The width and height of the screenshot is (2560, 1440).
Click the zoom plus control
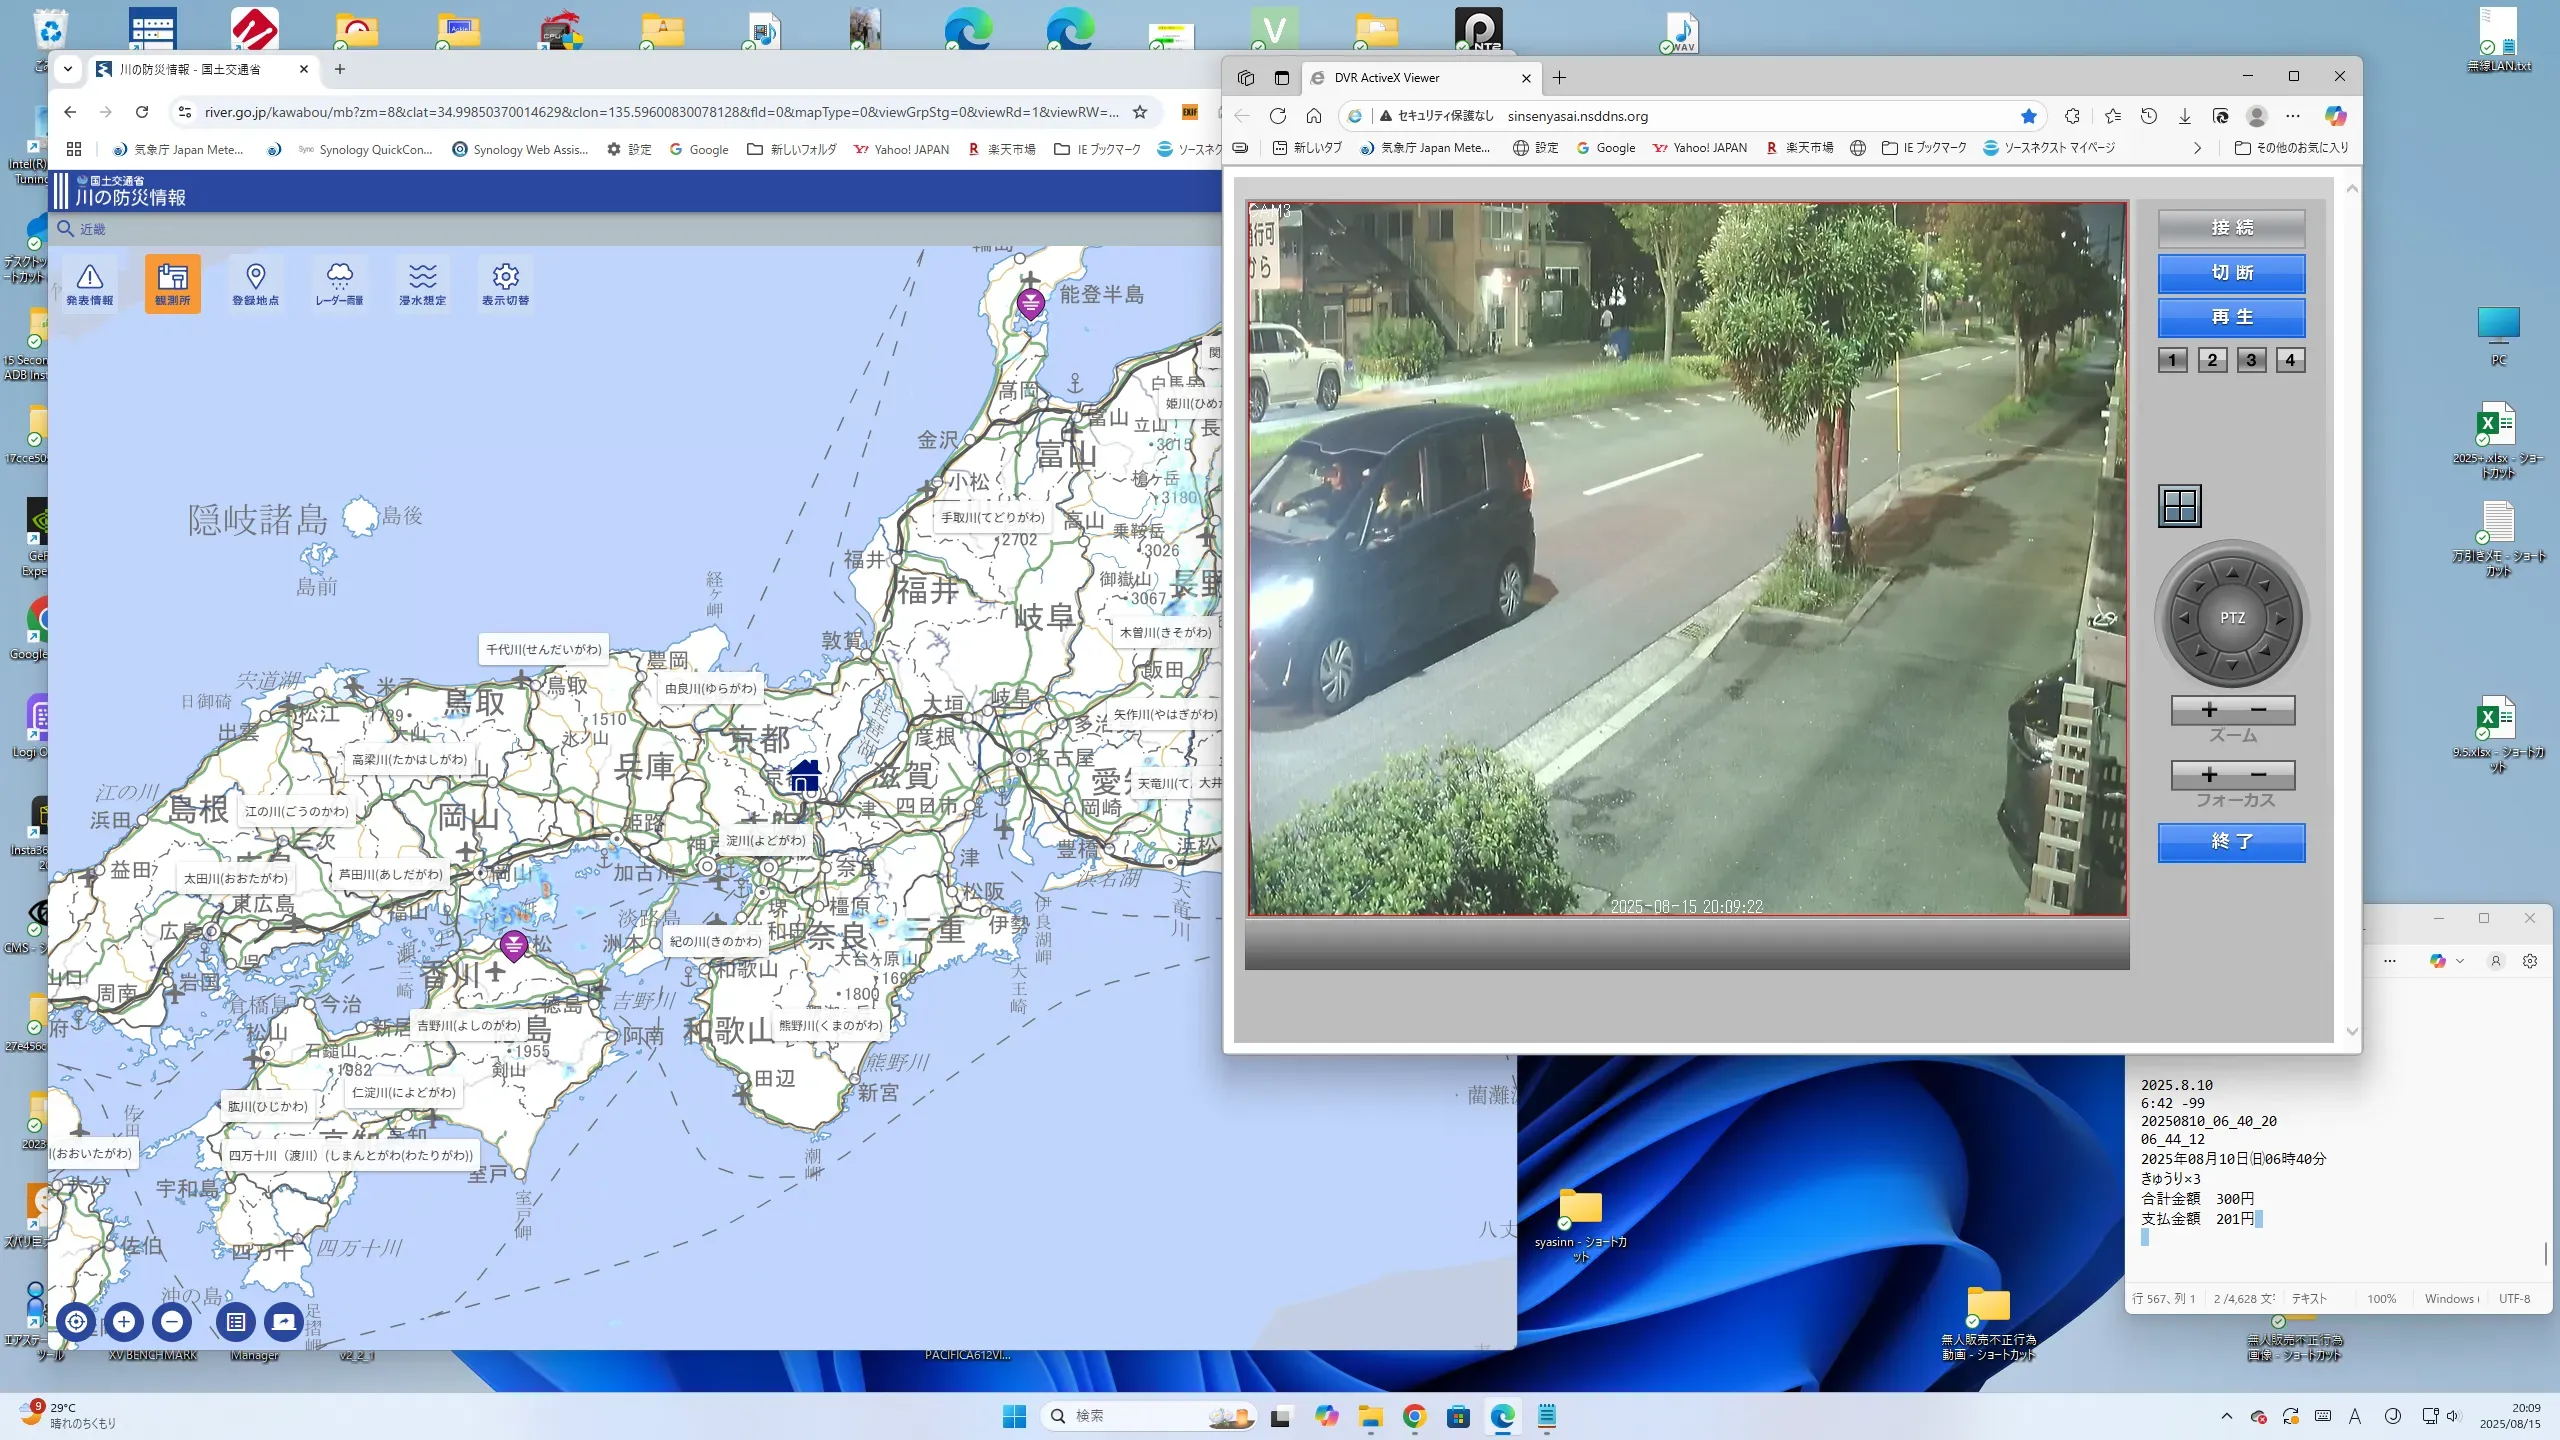(2209, 710)
